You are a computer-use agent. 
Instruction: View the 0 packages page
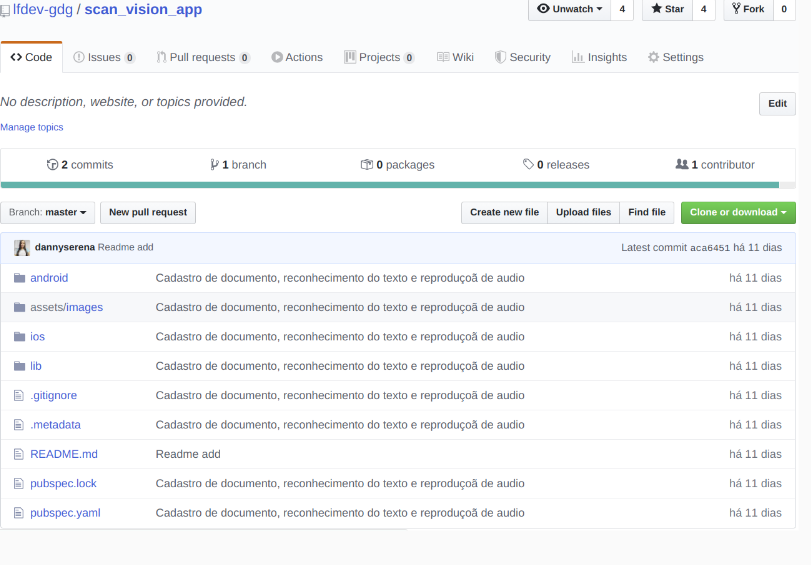click(398, 165)
